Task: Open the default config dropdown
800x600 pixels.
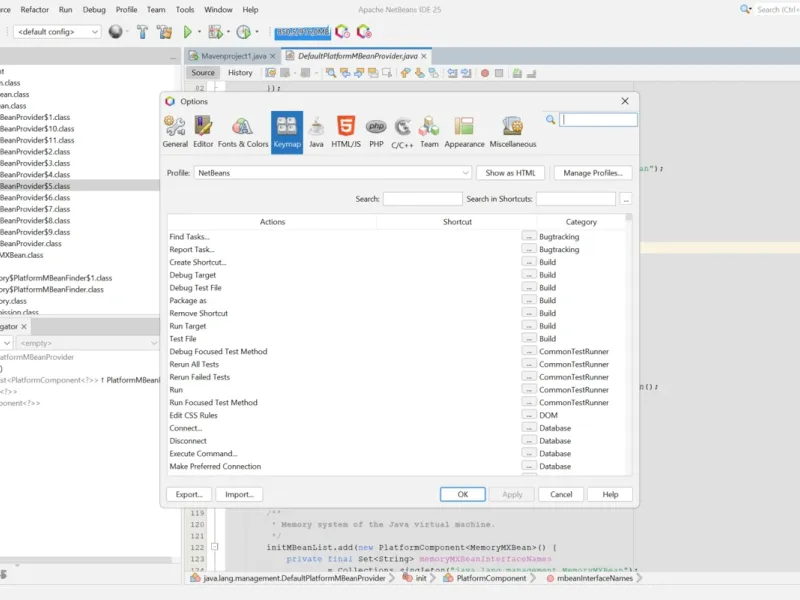Action: [57, 32]
